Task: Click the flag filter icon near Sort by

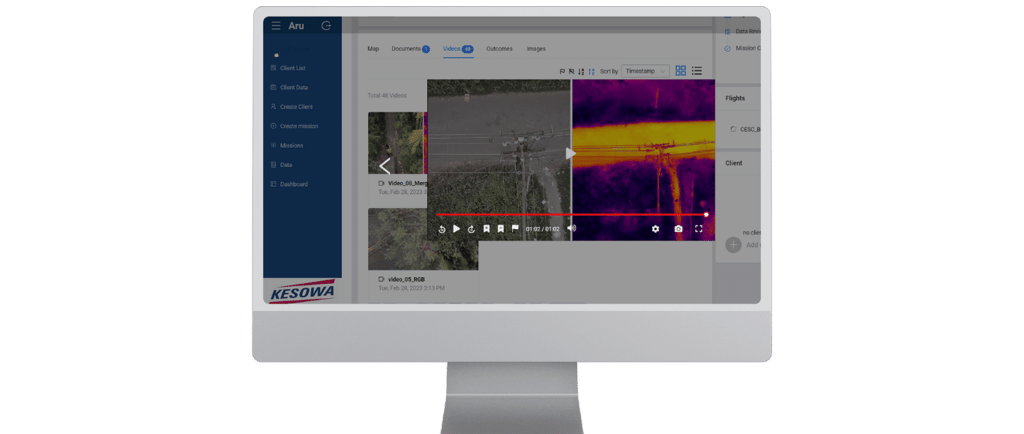Action: (x=562, y=71)
